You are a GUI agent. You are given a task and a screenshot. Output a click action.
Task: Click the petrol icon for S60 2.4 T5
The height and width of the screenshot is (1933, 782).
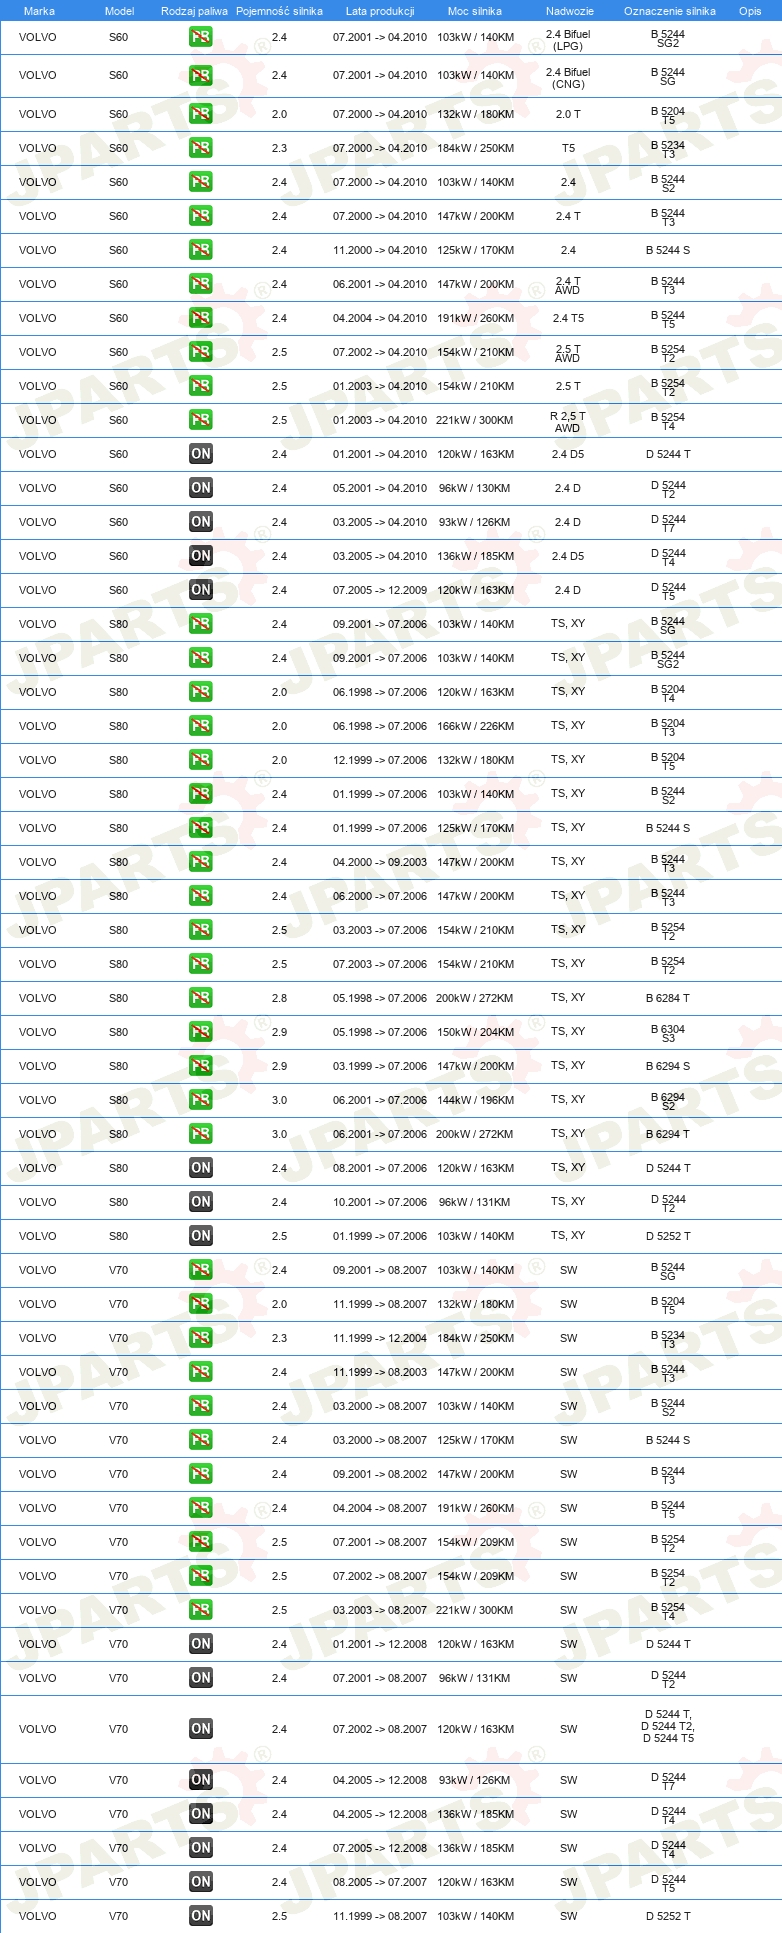coord(201,318)
